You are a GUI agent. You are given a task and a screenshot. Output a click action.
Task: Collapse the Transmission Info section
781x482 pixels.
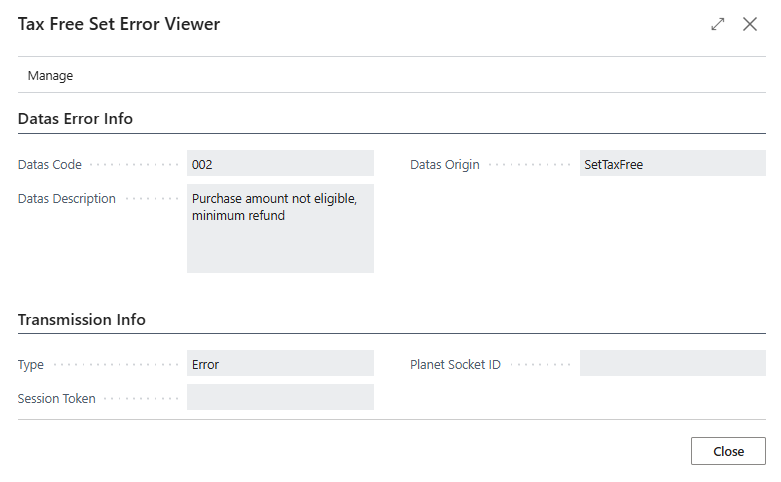click(82, 320)
